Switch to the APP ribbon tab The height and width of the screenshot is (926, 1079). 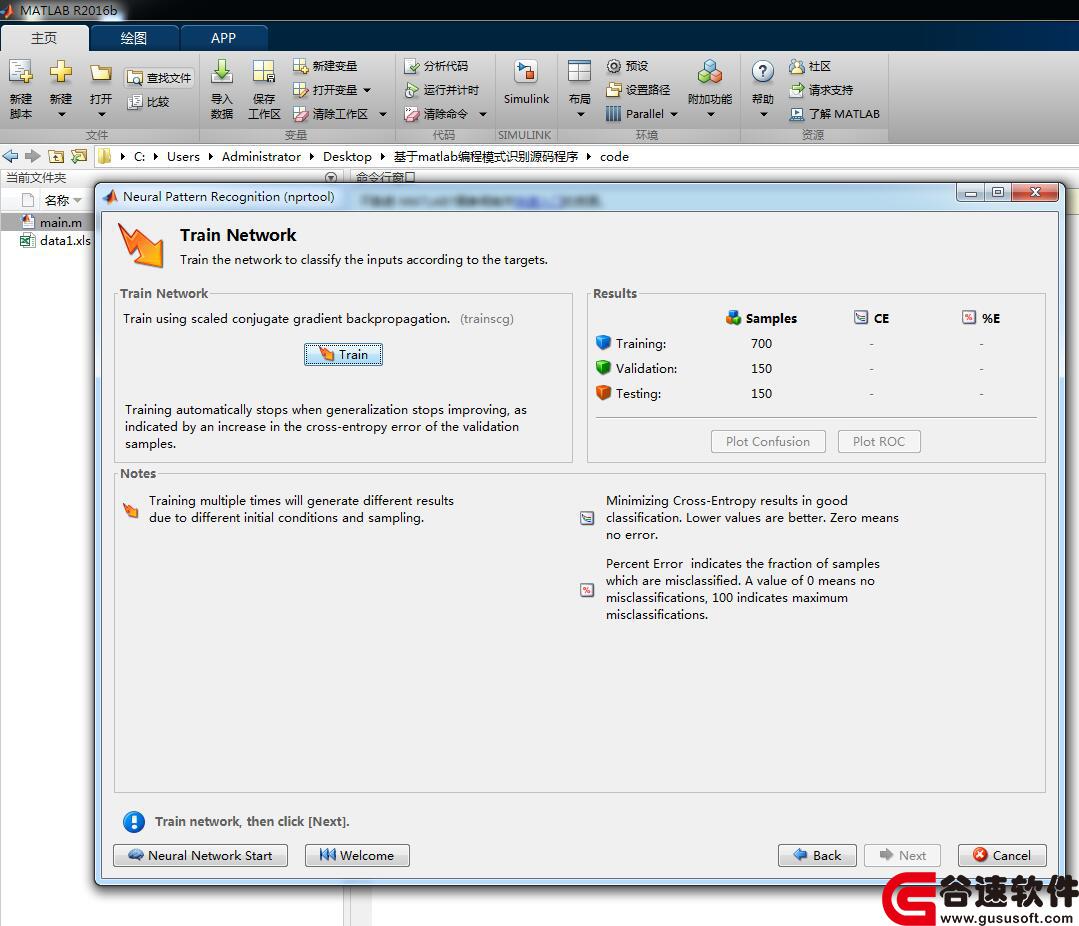pyautogui.click(x=223, y=39)
